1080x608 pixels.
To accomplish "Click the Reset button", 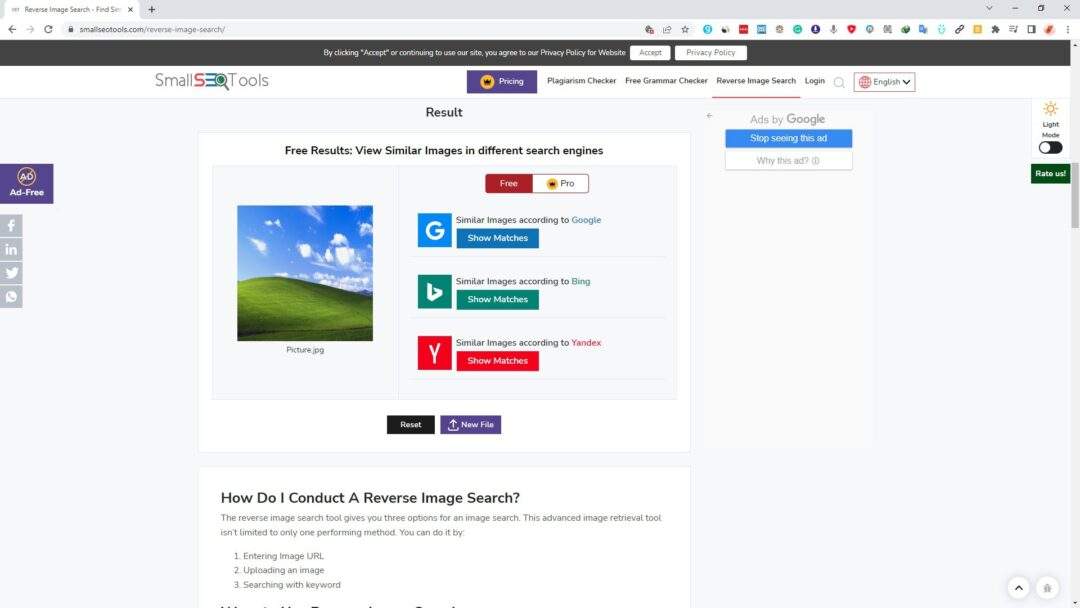I will tap(411, 425).
